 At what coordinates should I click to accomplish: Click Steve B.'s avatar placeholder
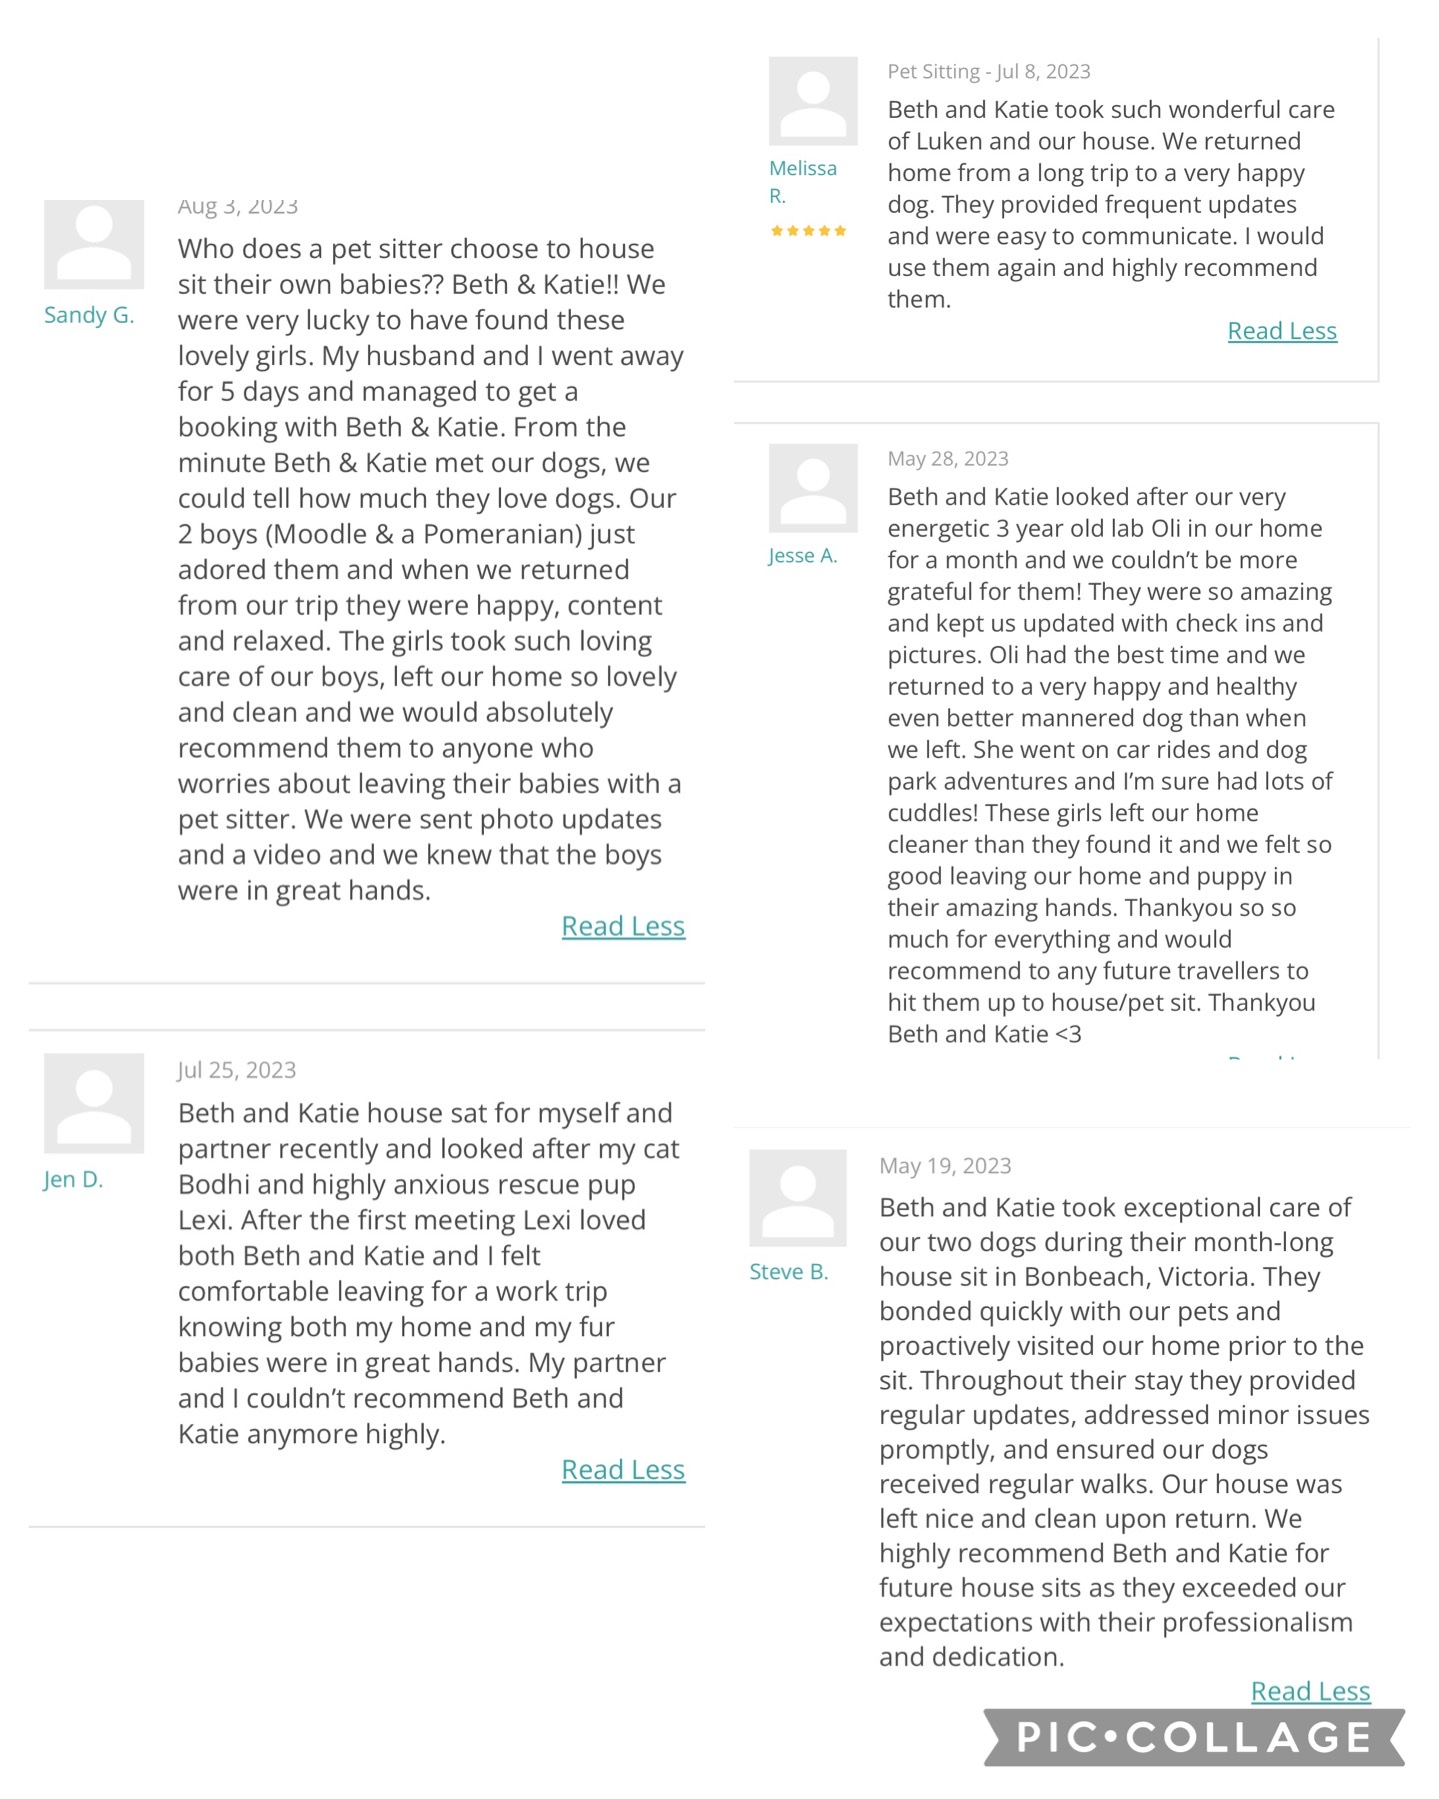click(x=798, y=1198)
